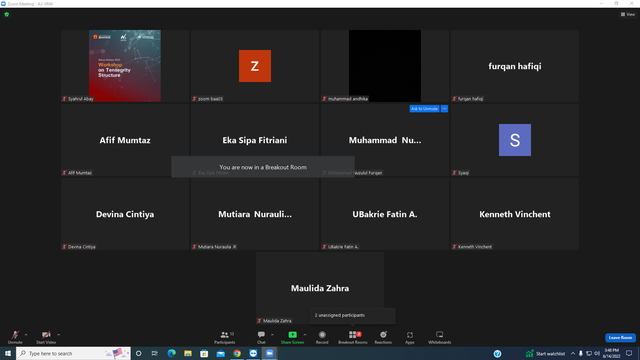Select the furqan hafiqi participant tile

coord(515,66)
